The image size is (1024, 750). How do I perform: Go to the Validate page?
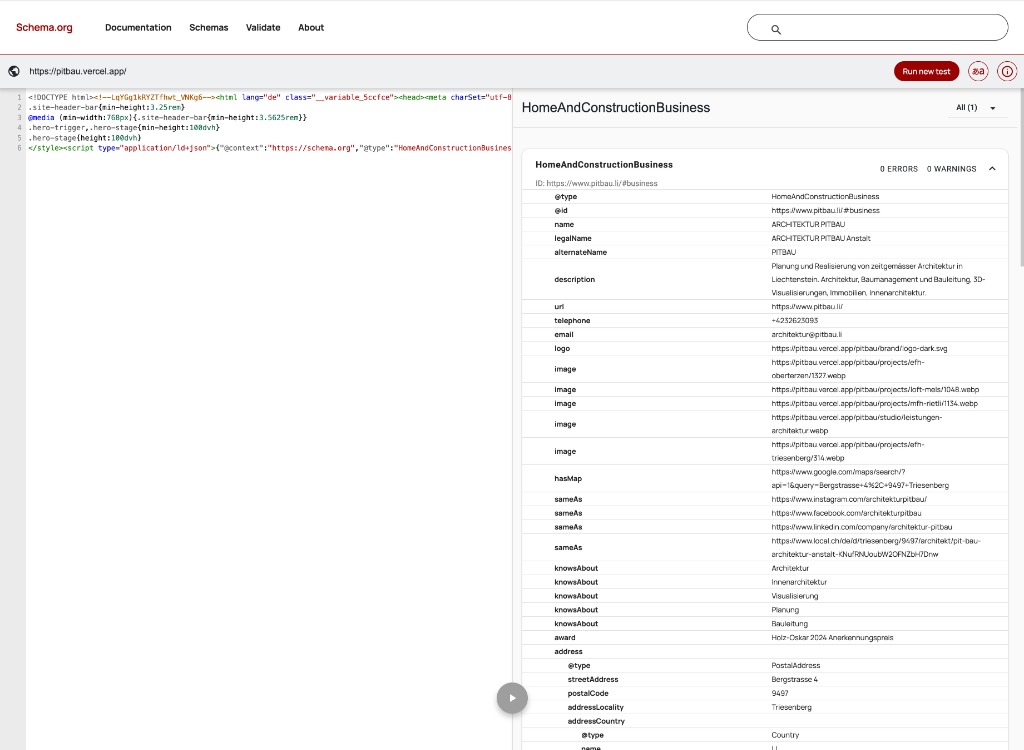(263, 27)
